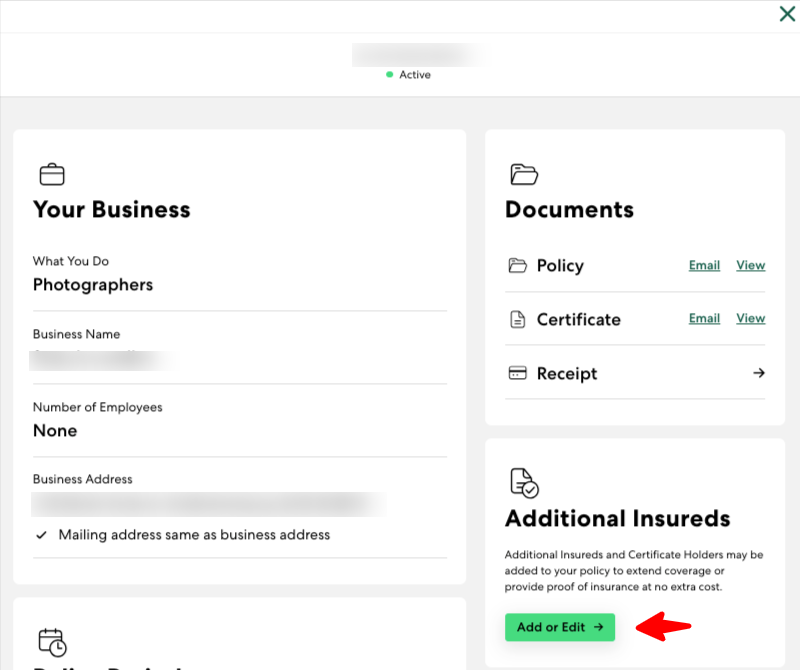The width and height of the screenshot is (800, 670).
Task: Click the open folder icon above Documents
Action: tap(523, 175)
